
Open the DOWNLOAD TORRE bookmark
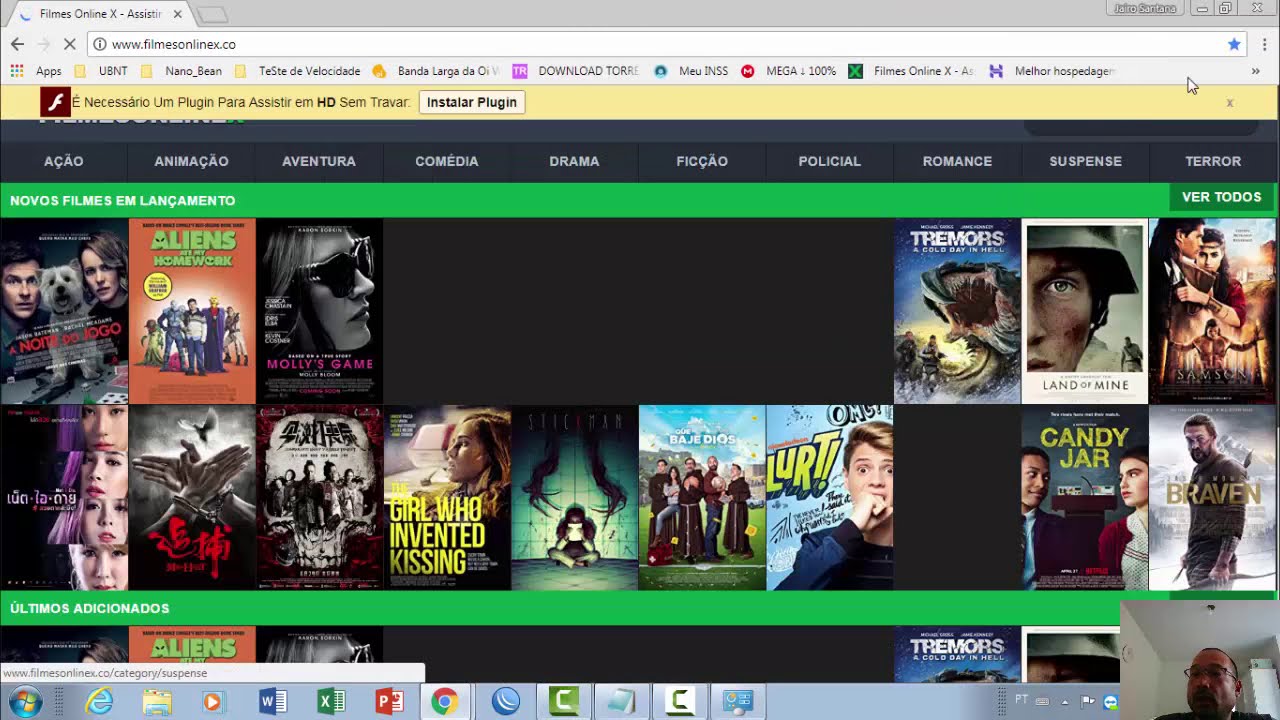coord(576,71)
